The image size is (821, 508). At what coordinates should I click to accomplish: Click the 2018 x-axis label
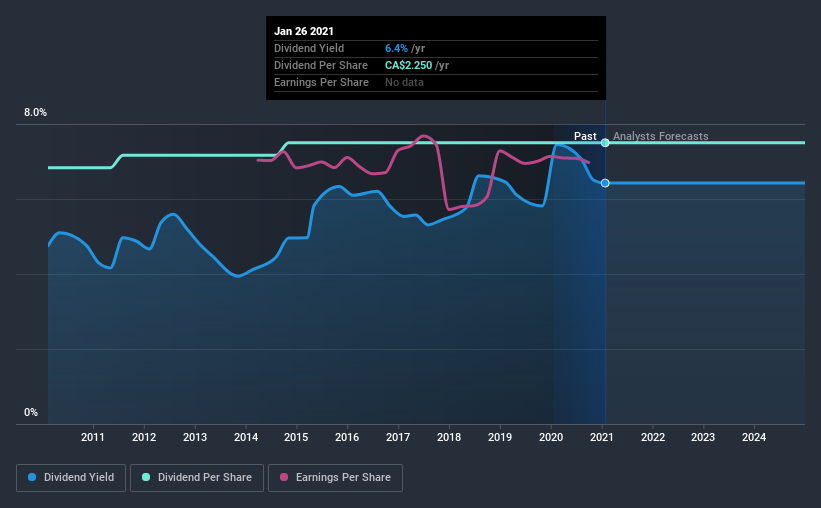[x=449, y=437]
